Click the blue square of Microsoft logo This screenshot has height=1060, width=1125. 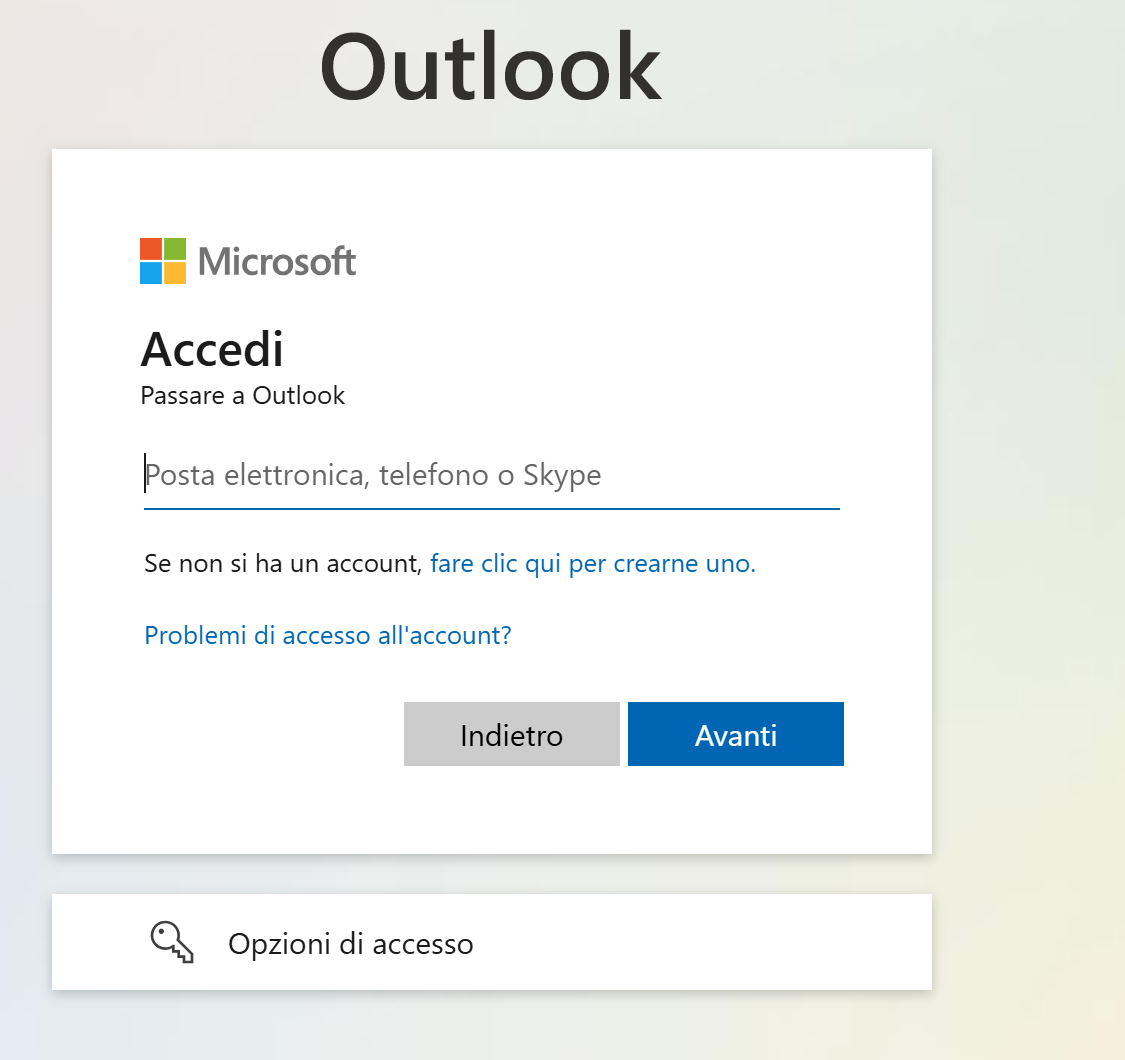(151, 273)
